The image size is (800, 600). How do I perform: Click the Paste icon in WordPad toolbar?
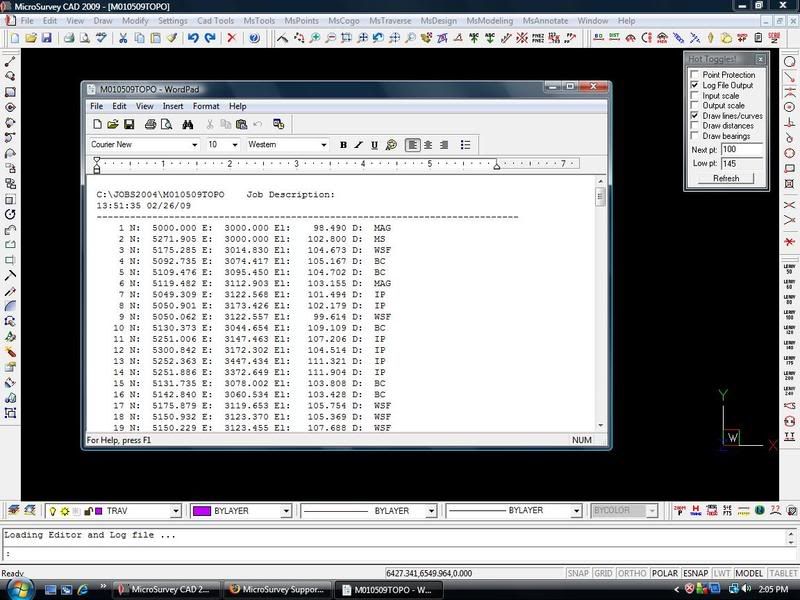click(241, 124)
